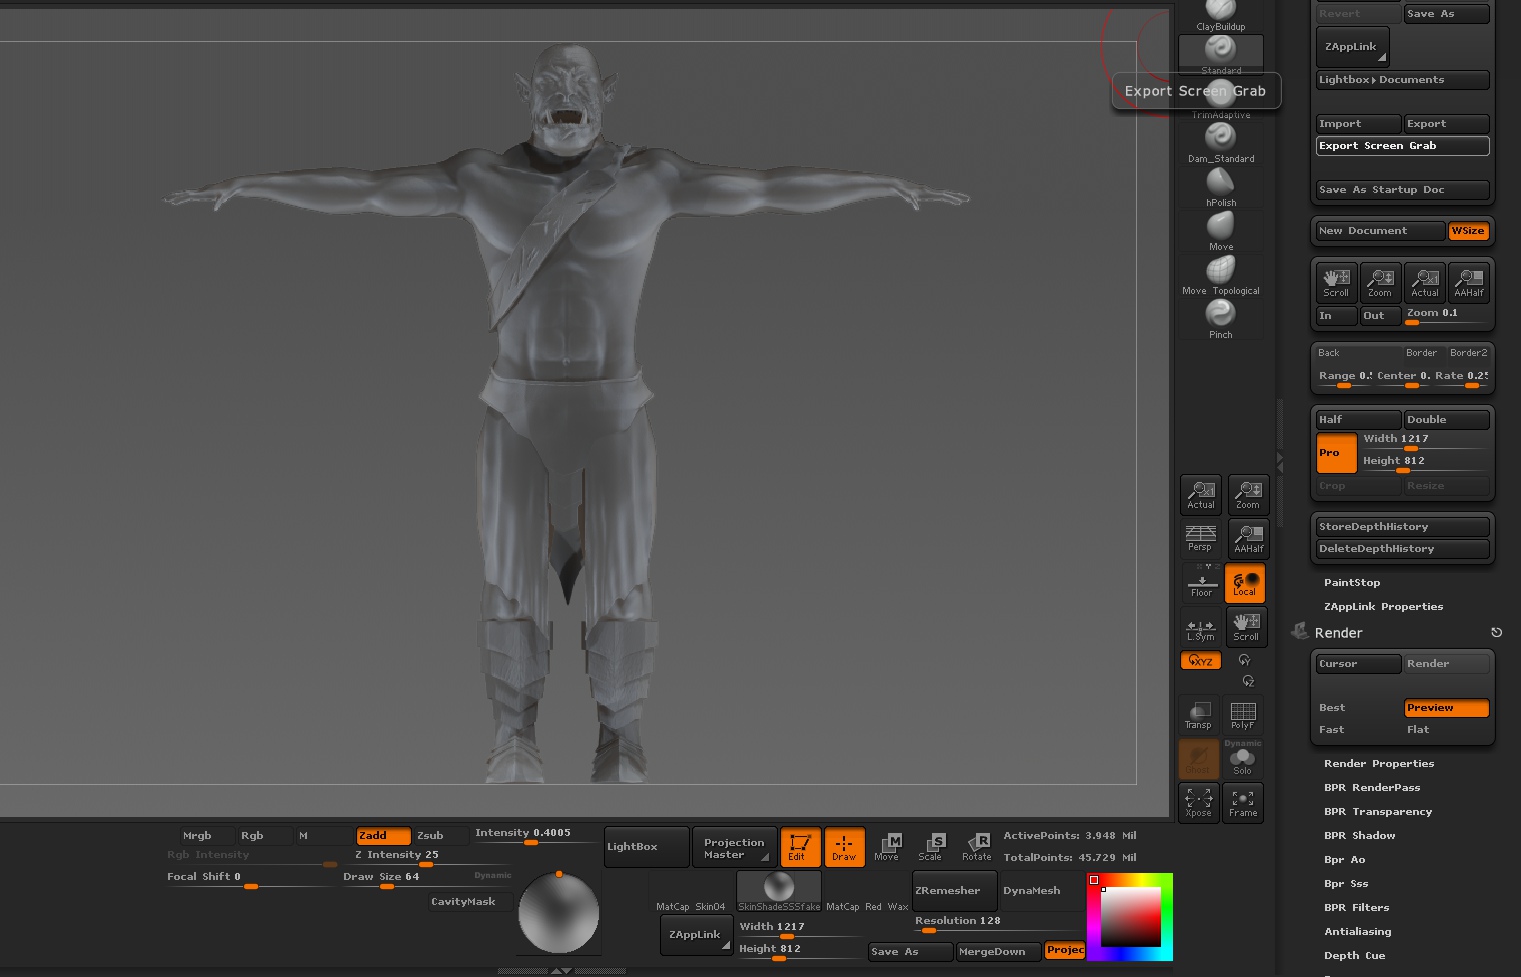This screenshot has height=977, width=1521.
Task: Open LightBox from bottom shelf
Action: (x=646, y=847)
